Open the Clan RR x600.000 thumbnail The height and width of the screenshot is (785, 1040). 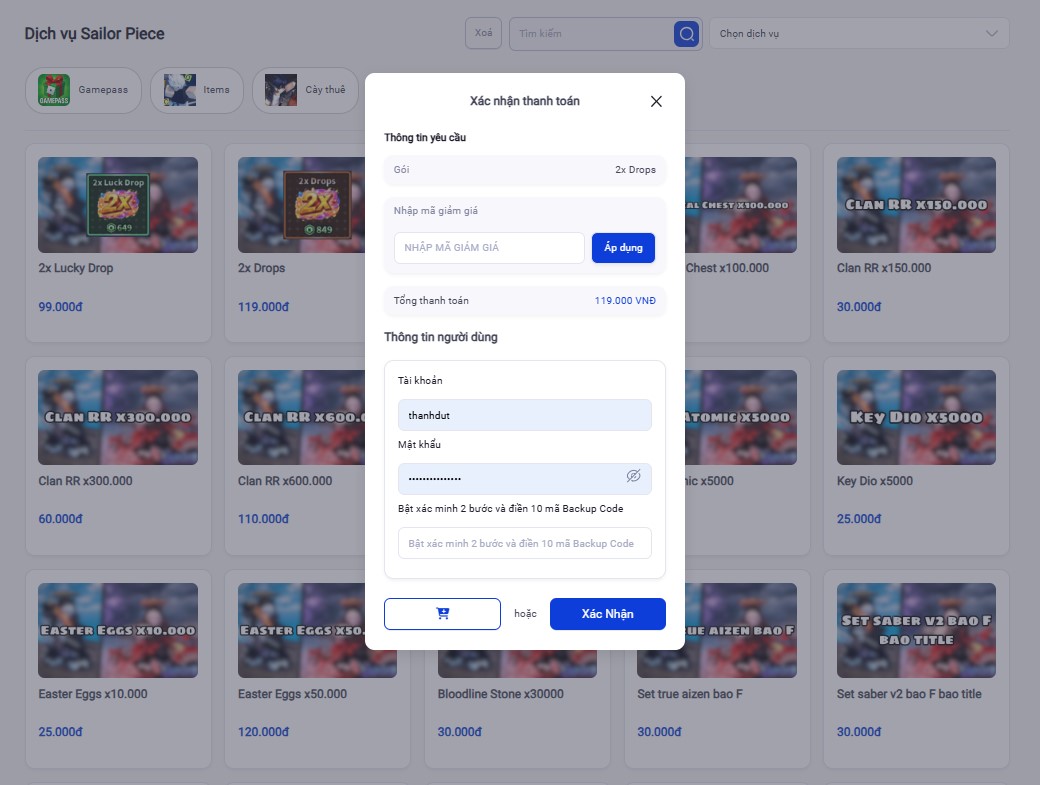[x=301, y=417]
